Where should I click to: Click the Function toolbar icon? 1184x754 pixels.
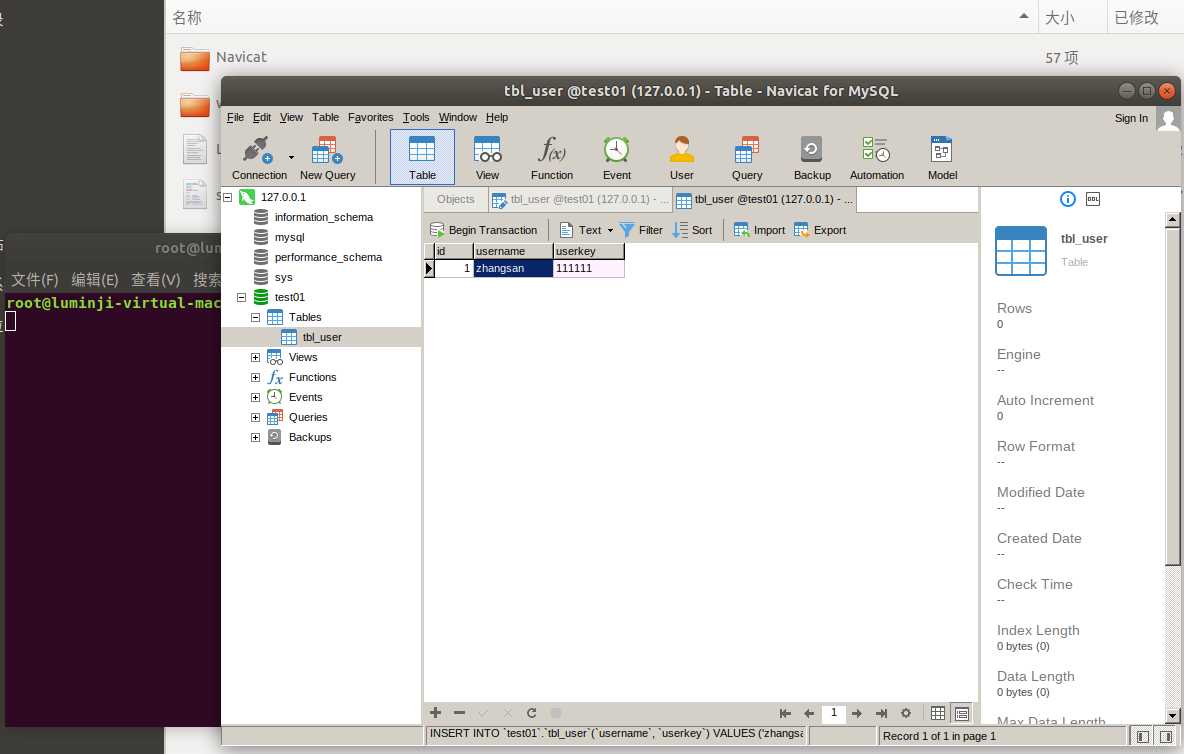552,158
